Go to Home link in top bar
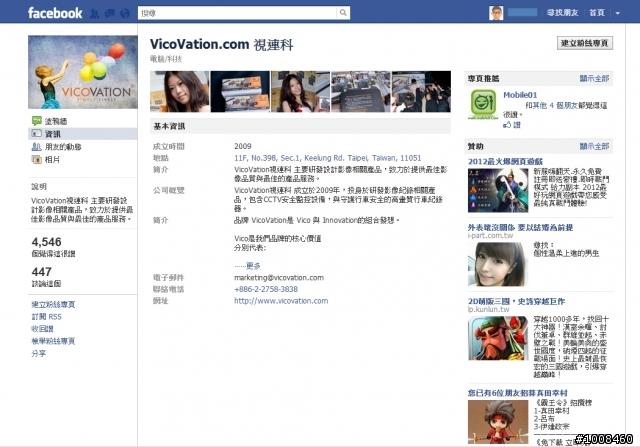Screen dimensions: 640x447 pos(597,13)
